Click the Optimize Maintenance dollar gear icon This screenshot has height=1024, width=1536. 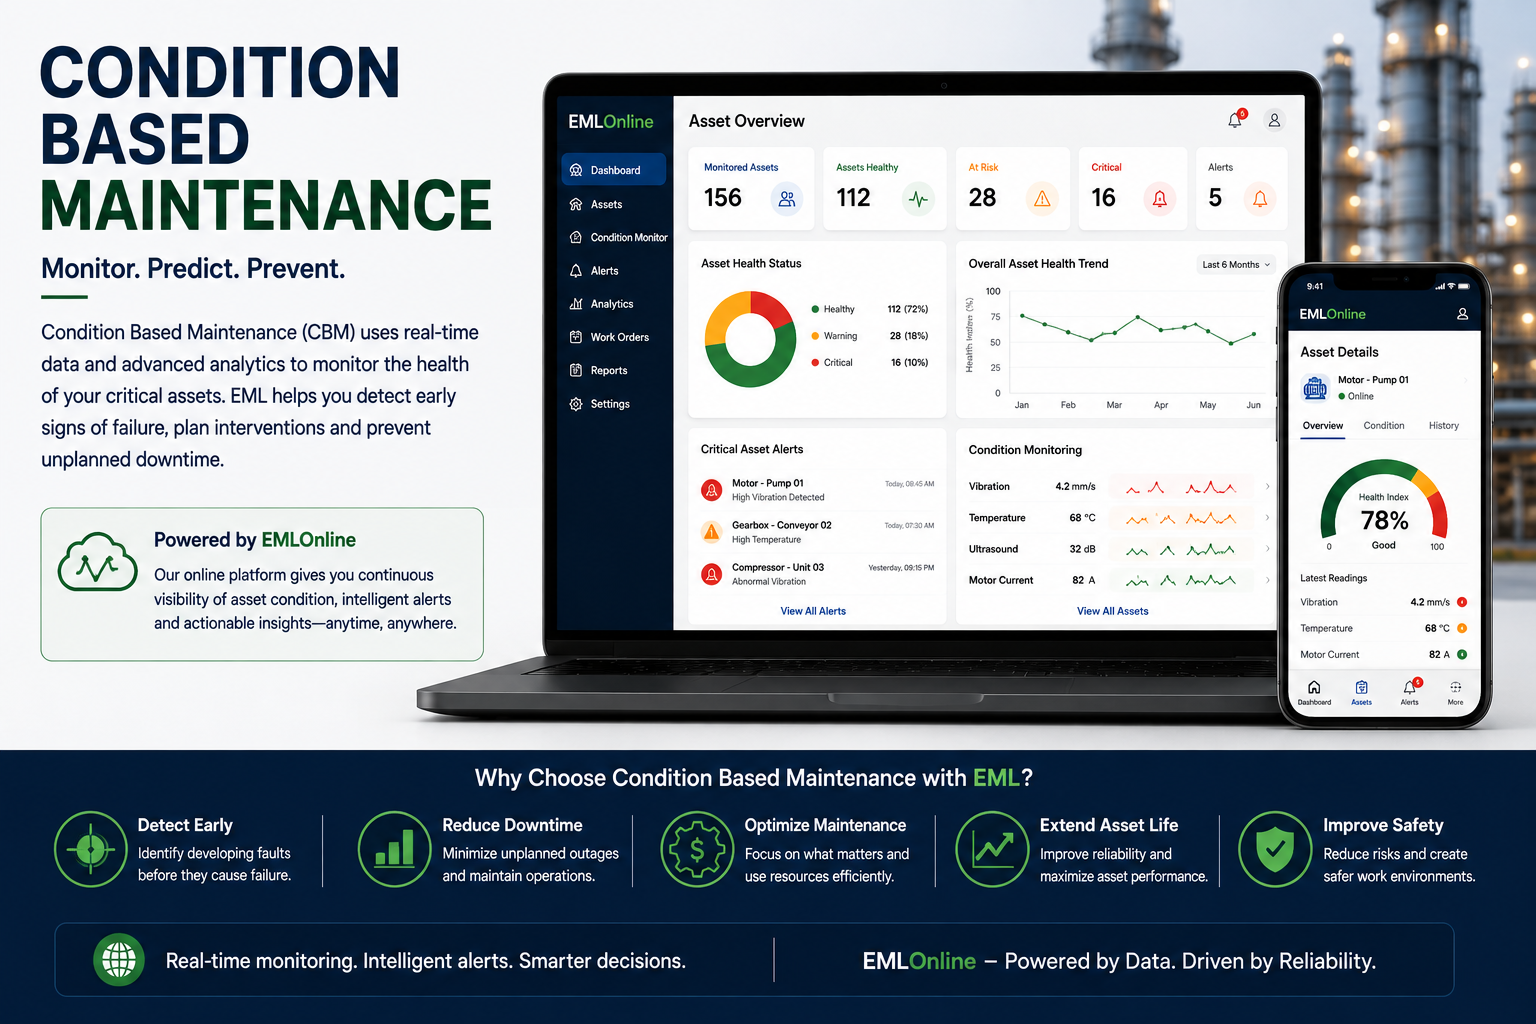697,849
